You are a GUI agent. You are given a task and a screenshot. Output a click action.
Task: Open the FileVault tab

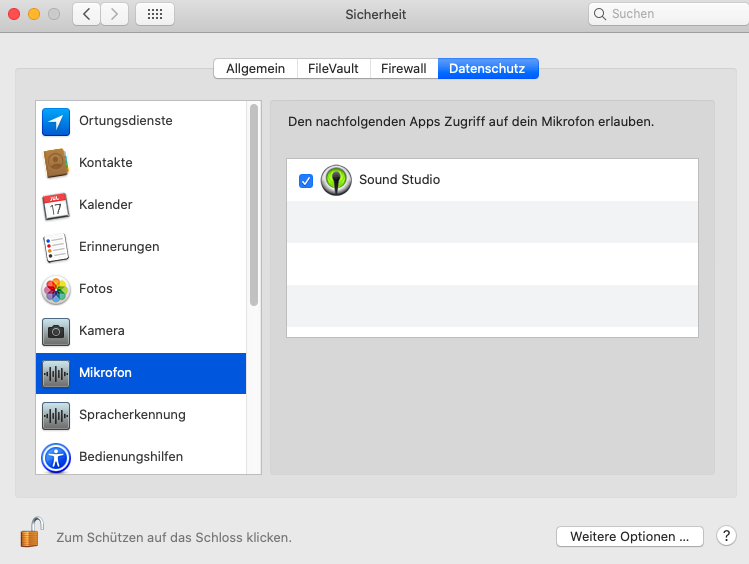[x=333, y=69]
